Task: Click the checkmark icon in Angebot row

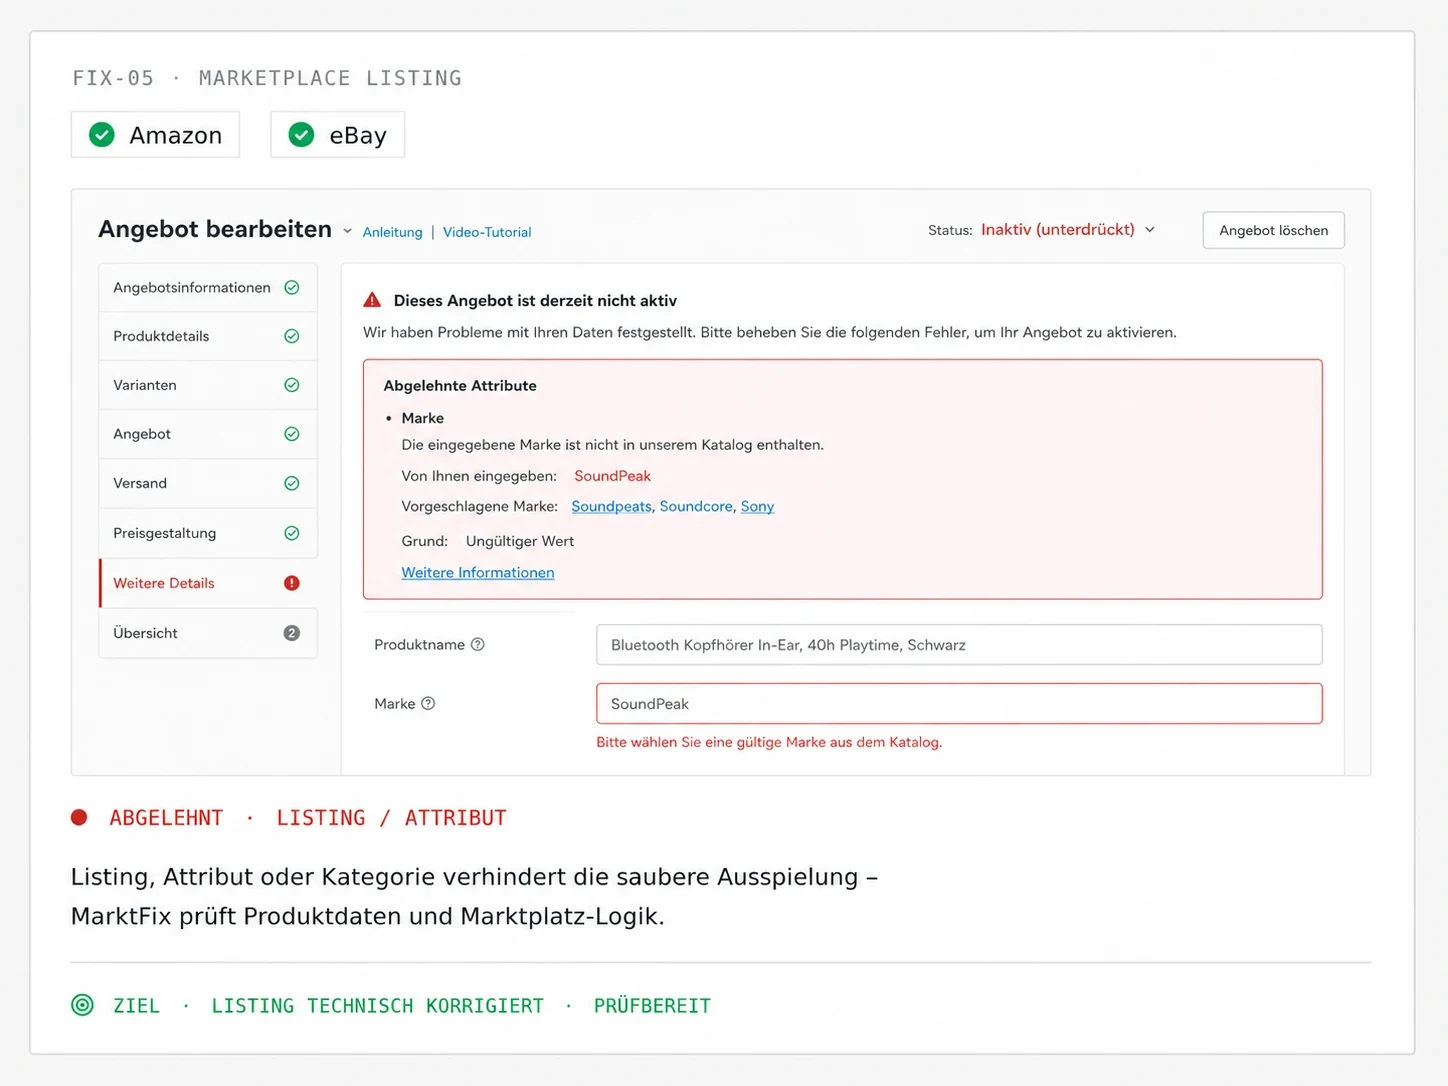Action: tap(292, 434)
